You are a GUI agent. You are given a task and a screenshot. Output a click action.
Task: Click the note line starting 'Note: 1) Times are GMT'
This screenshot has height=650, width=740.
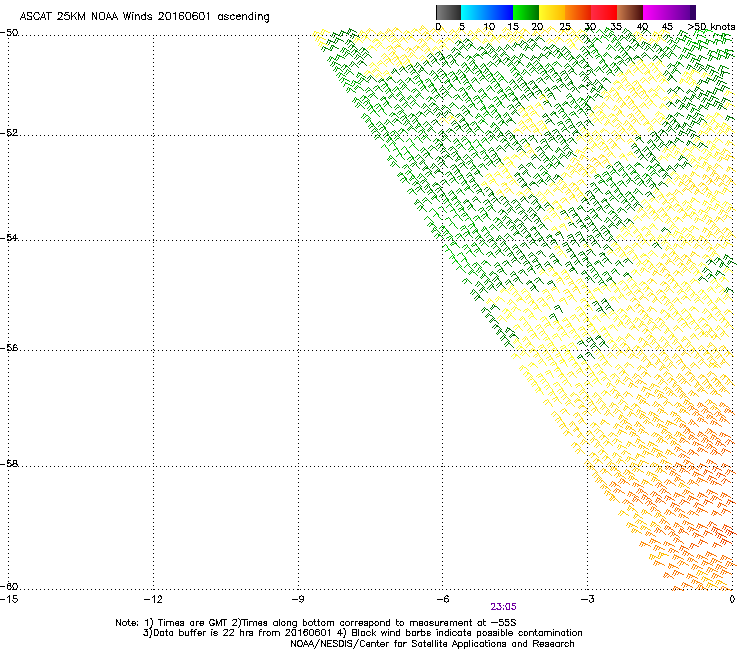coord(316,623)
